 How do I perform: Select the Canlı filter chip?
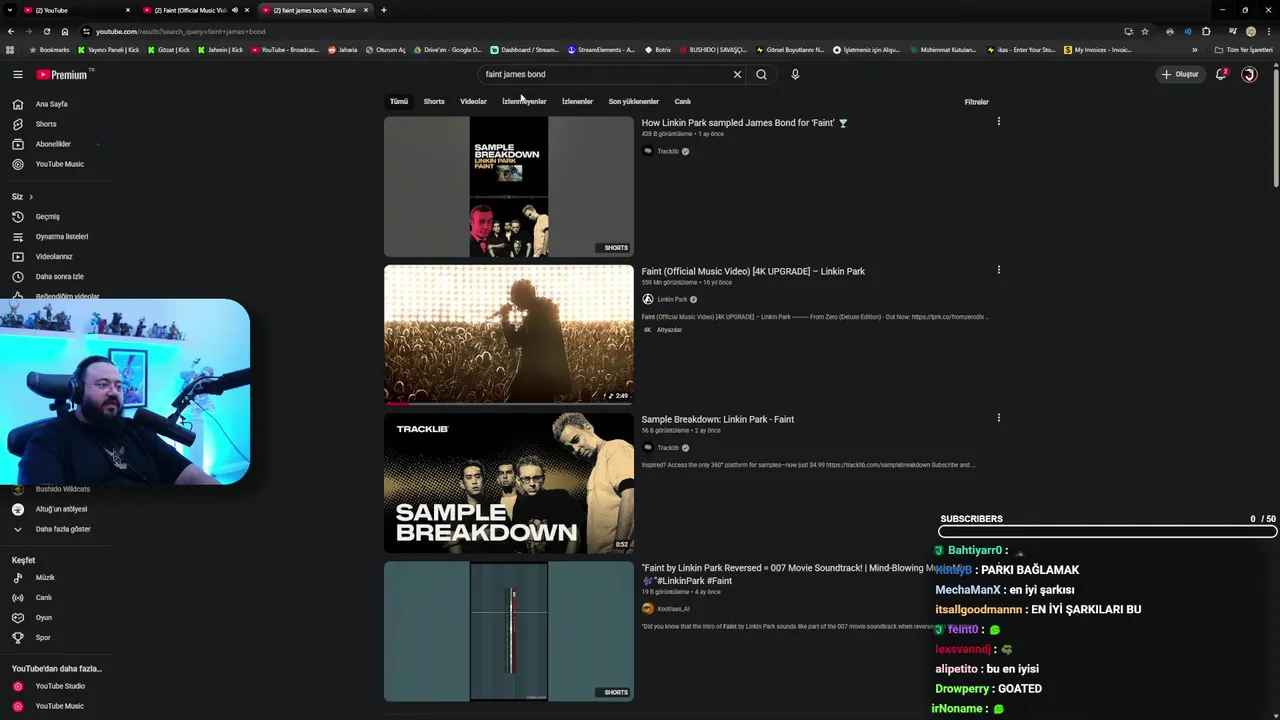[683, 101]
